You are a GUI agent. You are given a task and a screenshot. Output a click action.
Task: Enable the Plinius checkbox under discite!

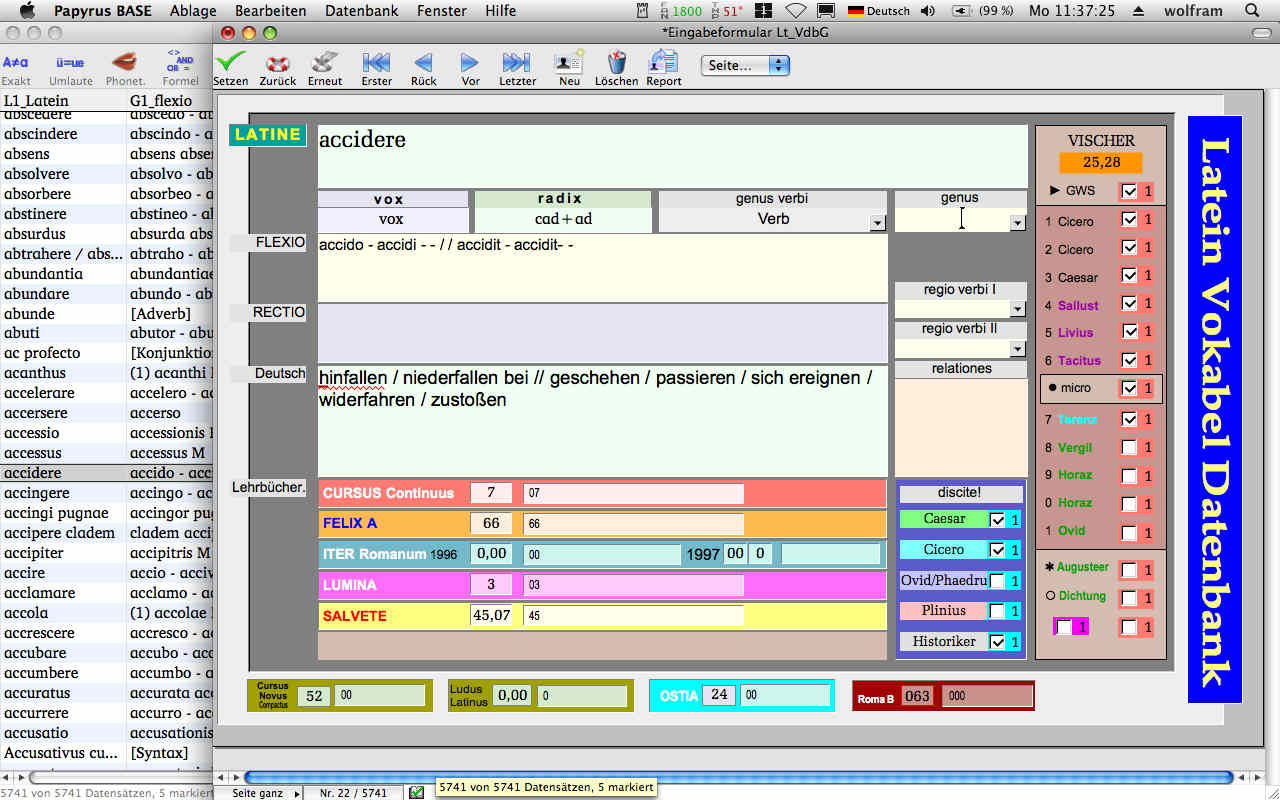997,611
